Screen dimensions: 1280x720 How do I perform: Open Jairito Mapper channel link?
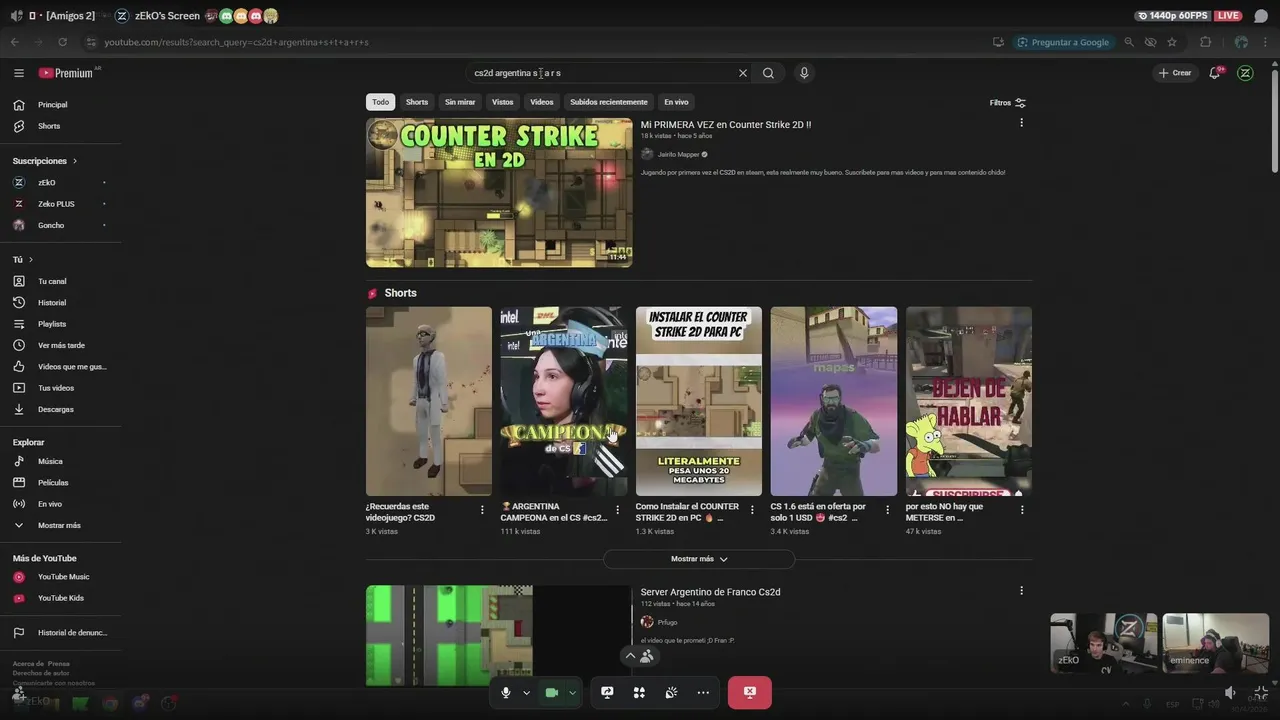pos(679,155)
